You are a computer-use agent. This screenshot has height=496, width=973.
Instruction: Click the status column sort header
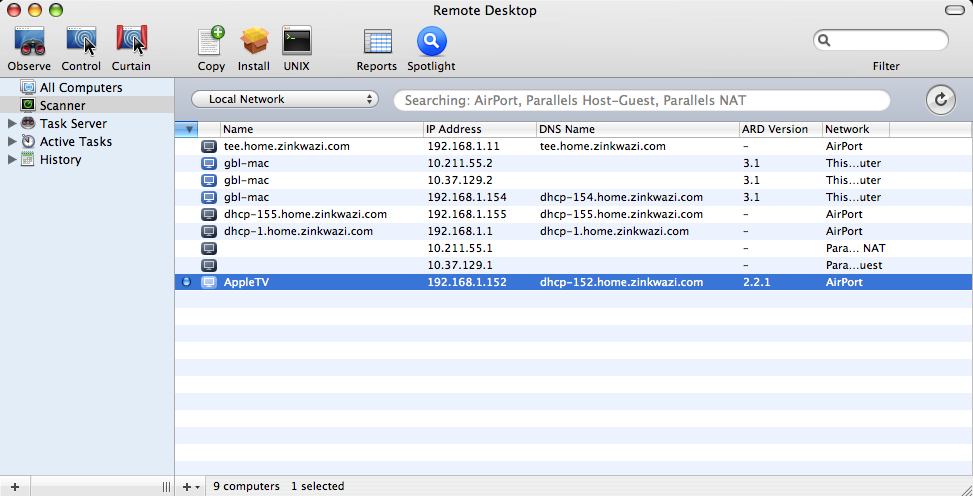(x=186, y=130)
